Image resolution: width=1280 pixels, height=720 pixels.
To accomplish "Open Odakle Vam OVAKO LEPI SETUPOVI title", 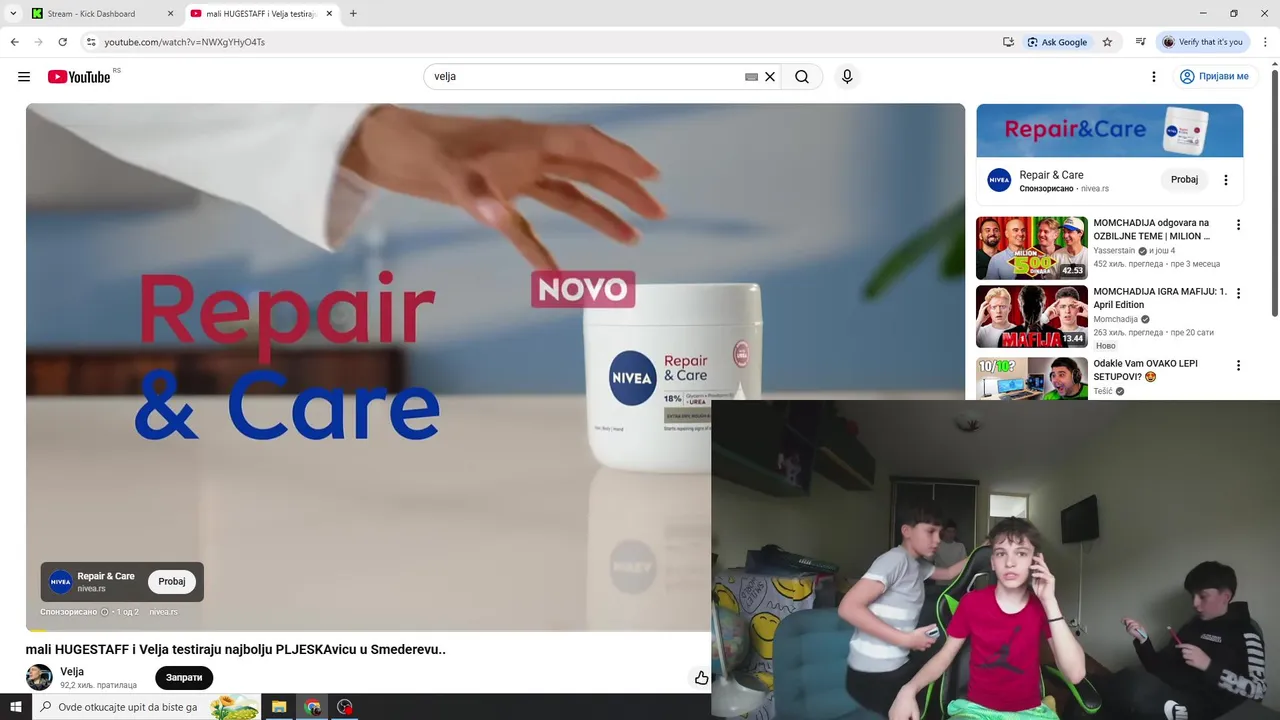I will pos(1145,370).
